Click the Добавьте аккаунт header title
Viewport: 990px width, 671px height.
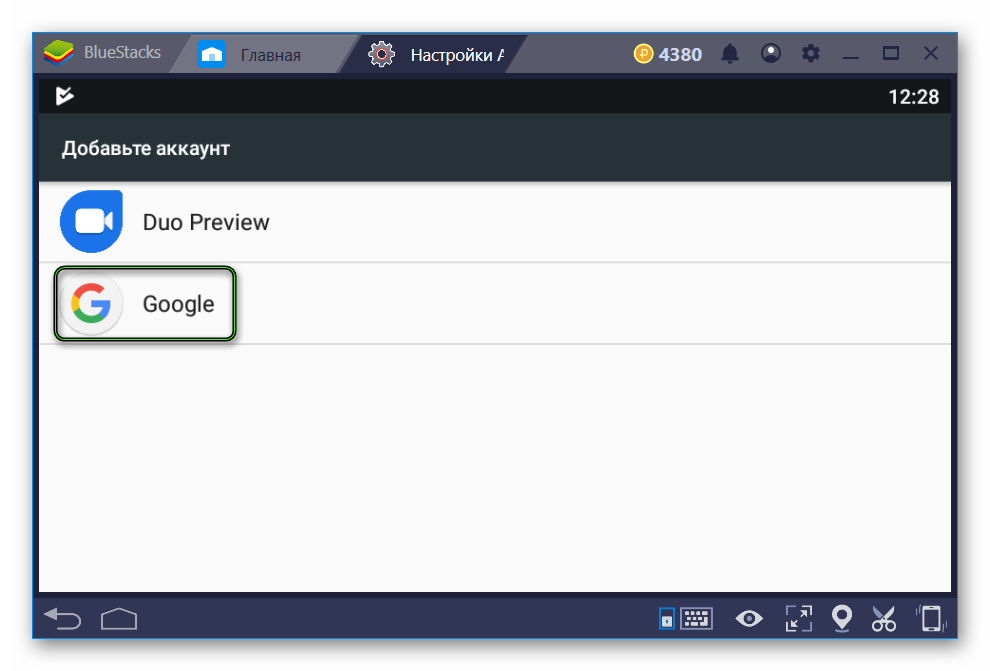(x=146, y=148)
